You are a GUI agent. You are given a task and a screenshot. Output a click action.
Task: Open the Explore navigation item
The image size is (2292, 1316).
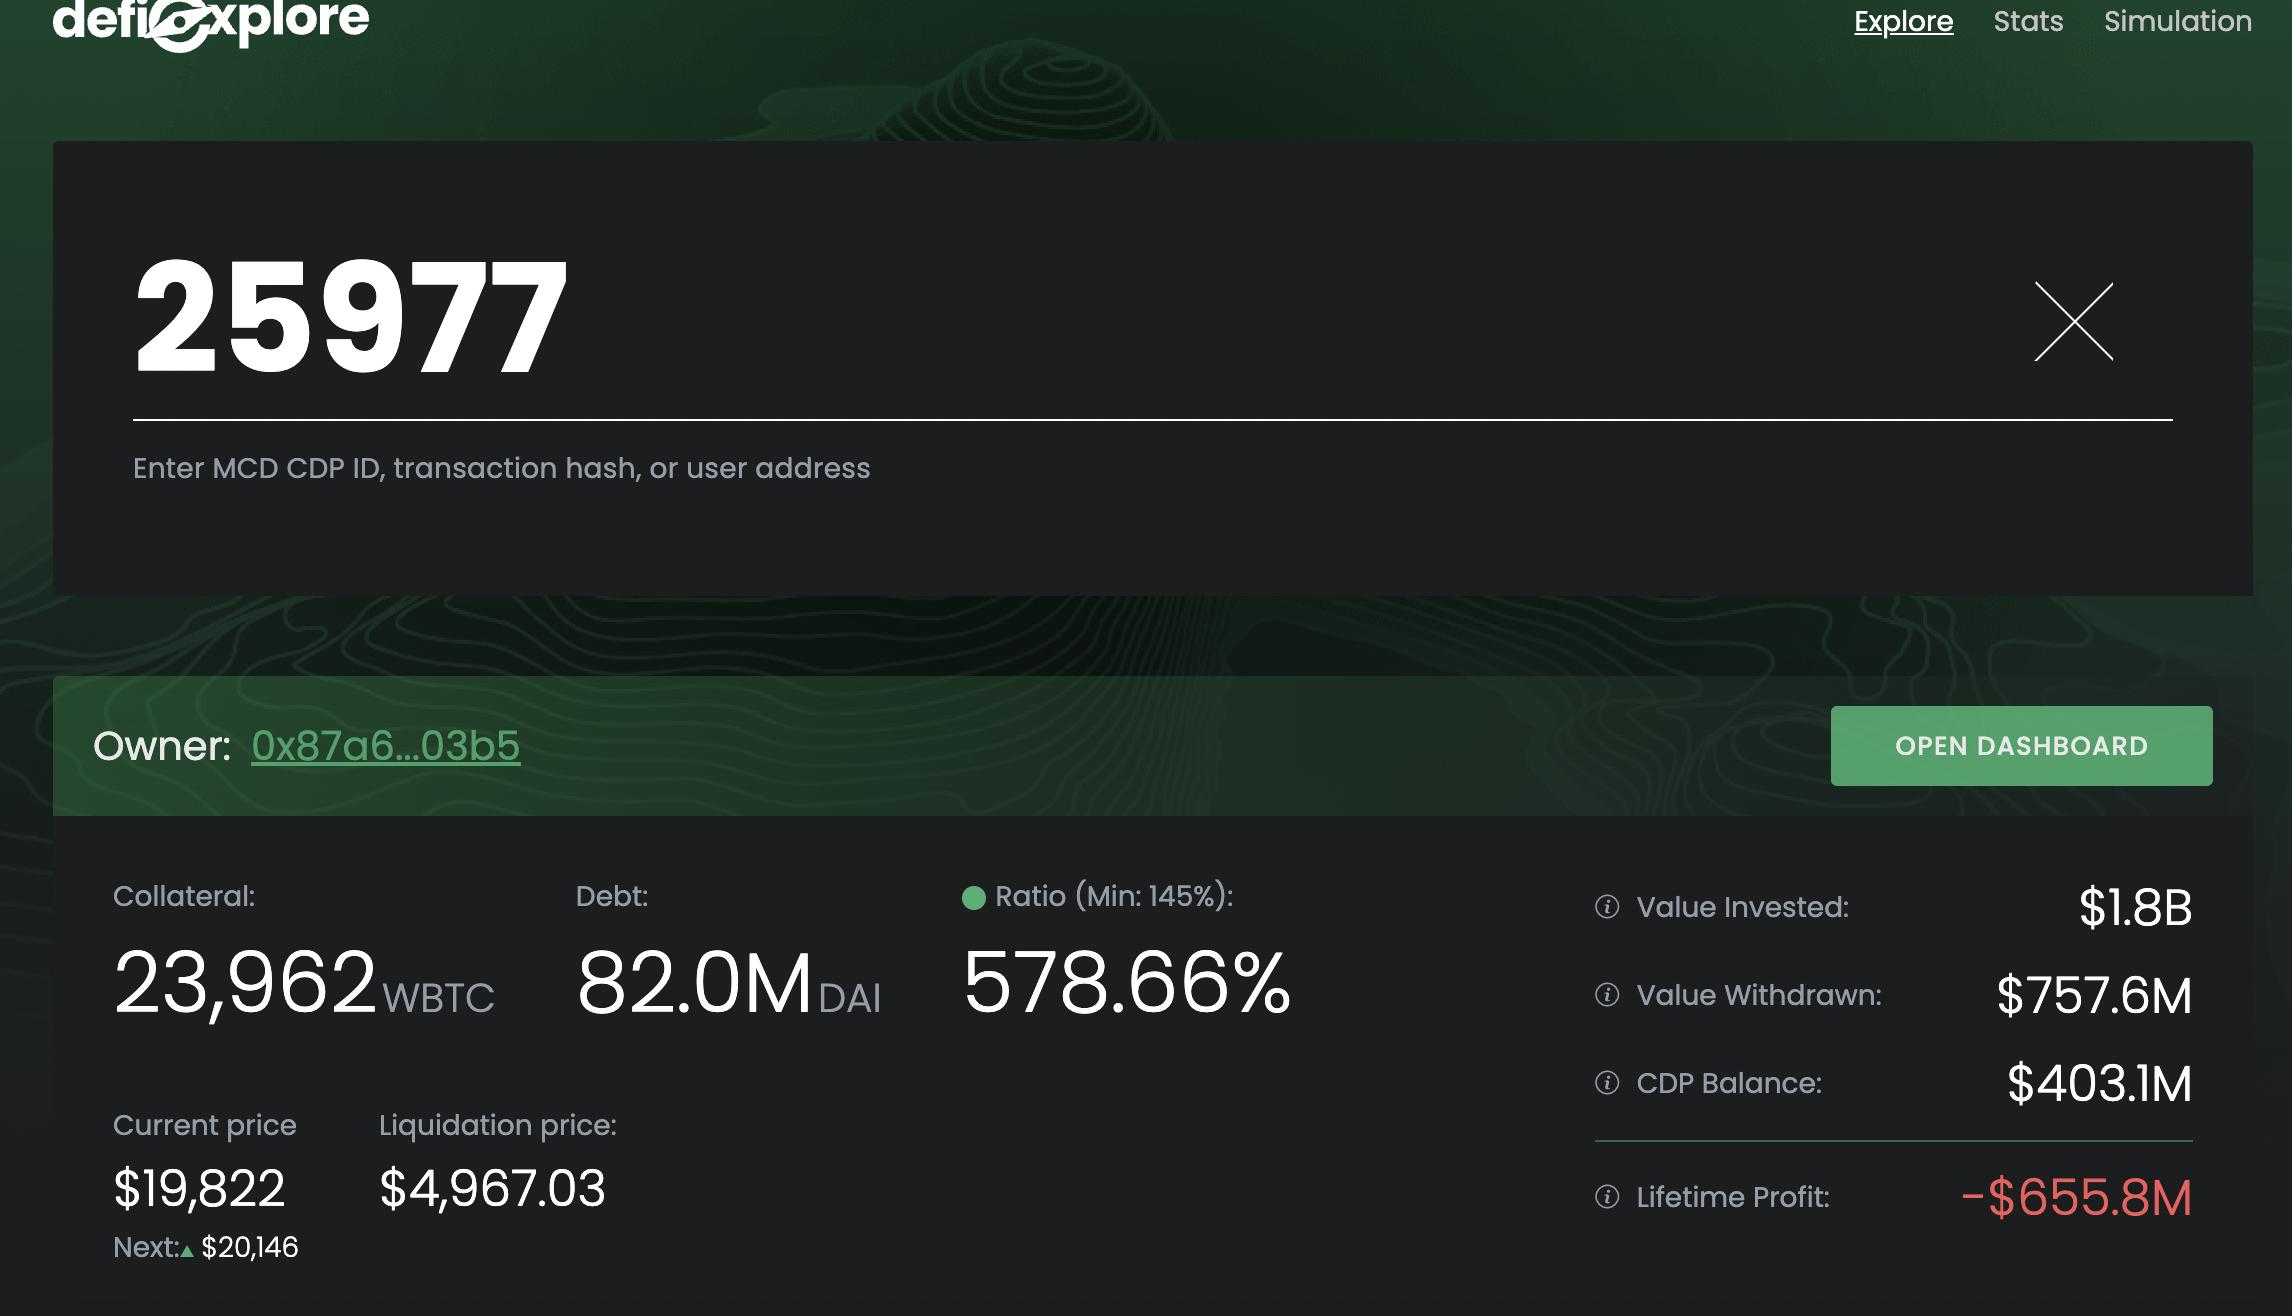point(1903,21)
